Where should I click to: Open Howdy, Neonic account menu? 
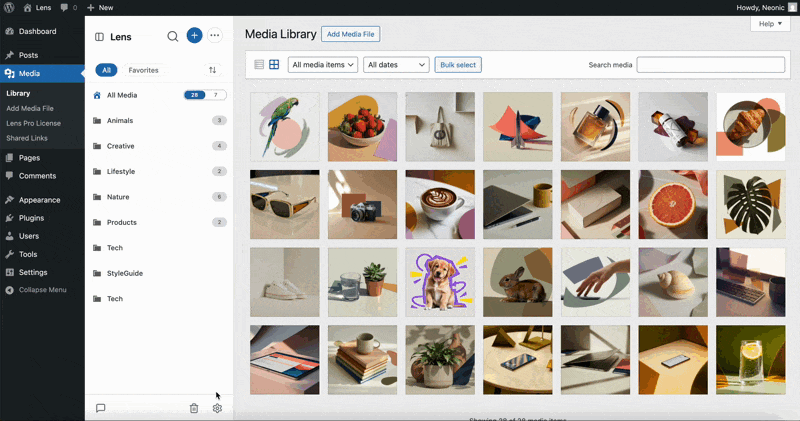click(766, 8)
